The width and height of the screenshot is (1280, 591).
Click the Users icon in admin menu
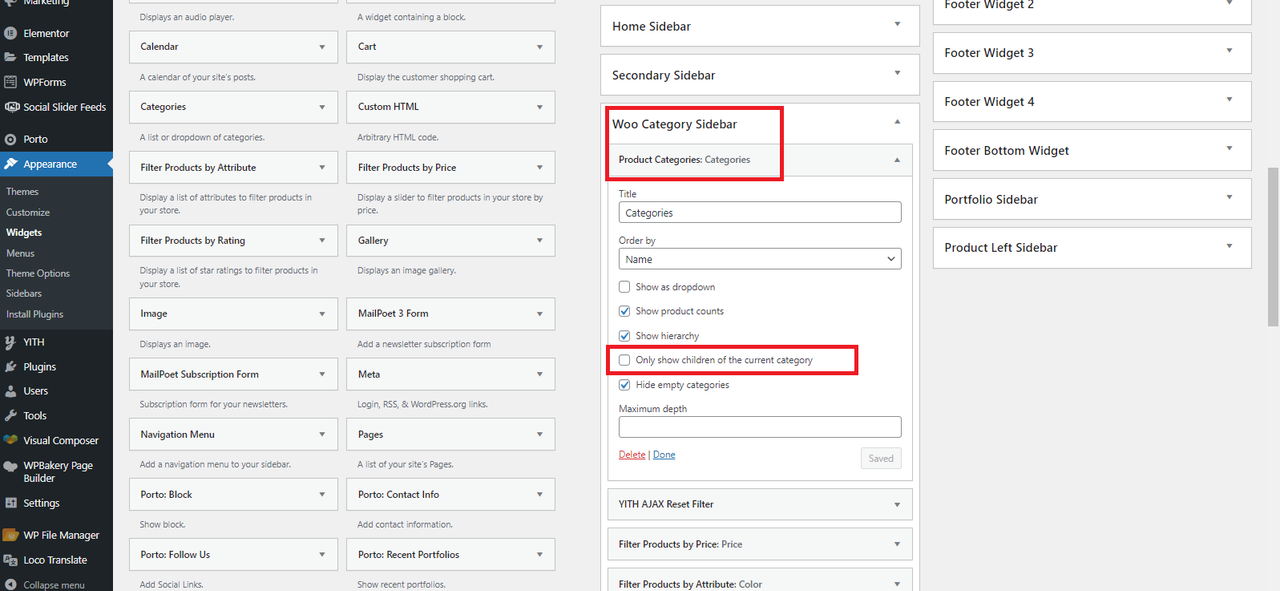[11, 391]
